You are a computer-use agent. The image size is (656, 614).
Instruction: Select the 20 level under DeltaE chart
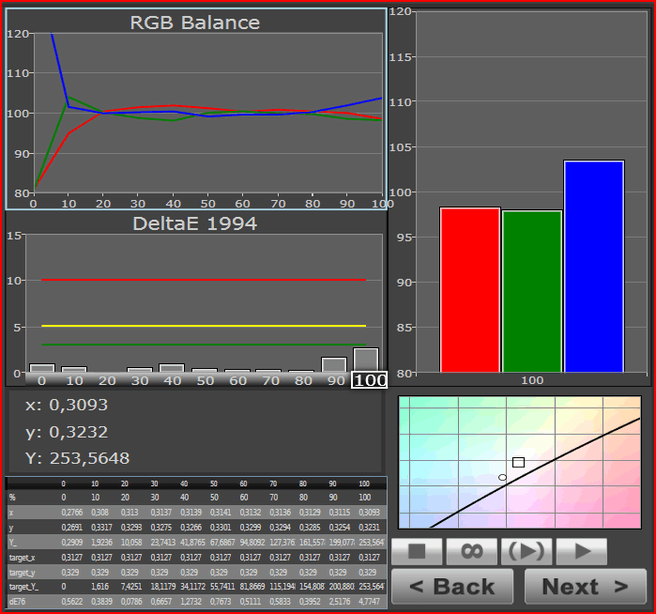pyautogui.click(x=107, y=381)
